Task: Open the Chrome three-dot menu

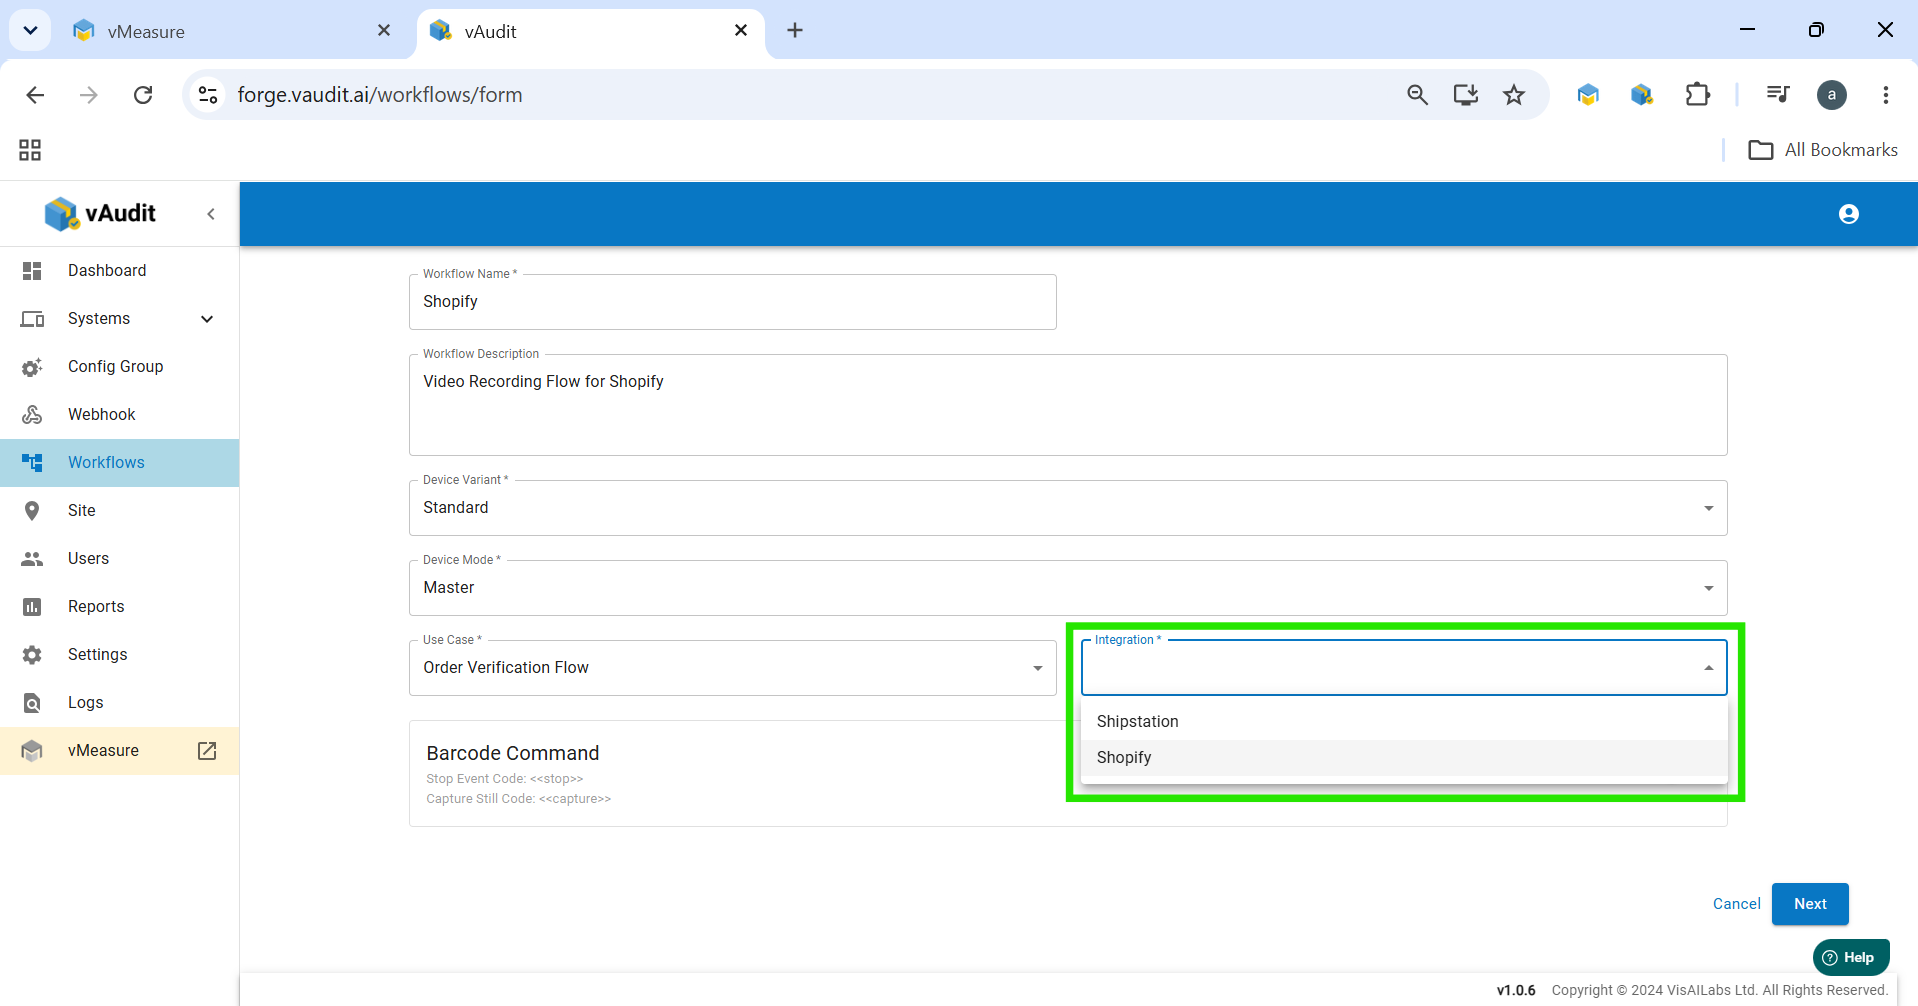Action: [x=1886, y=95]
